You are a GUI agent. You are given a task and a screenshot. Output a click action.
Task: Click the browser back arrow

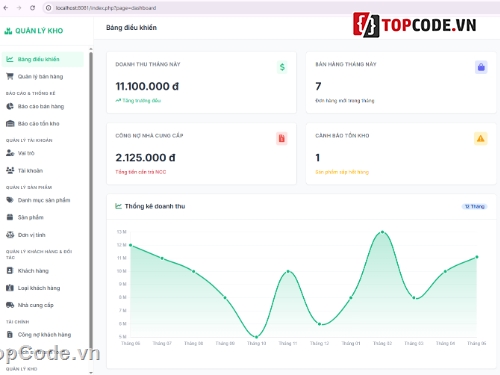pos(6,8)
